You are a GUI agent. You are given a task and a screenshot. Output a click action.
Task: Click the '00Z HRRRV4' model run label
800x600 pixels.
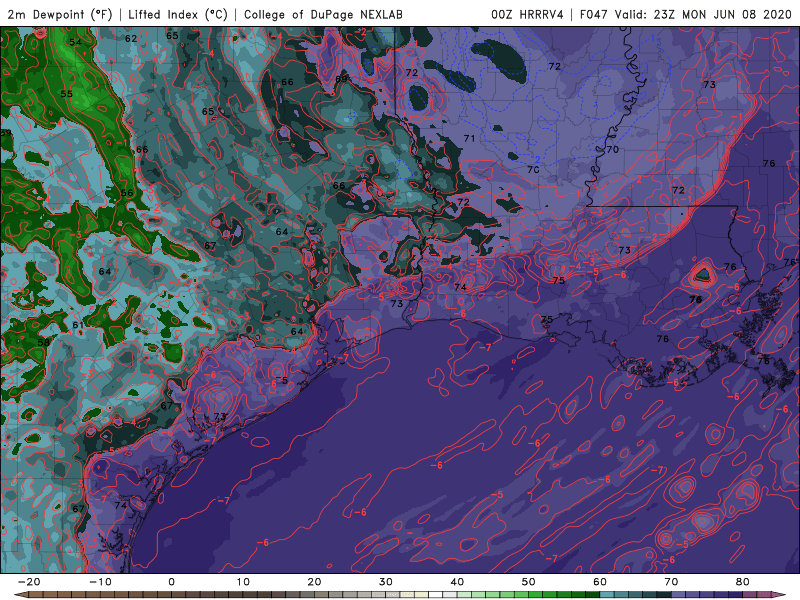pyautogui.click(x=527, y=14)
